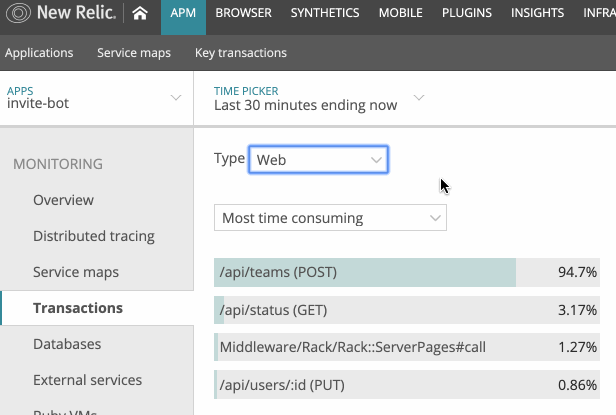Open the Most time consuming dropdown
Screen dimensions: 616x415
[x=330, y=218]
